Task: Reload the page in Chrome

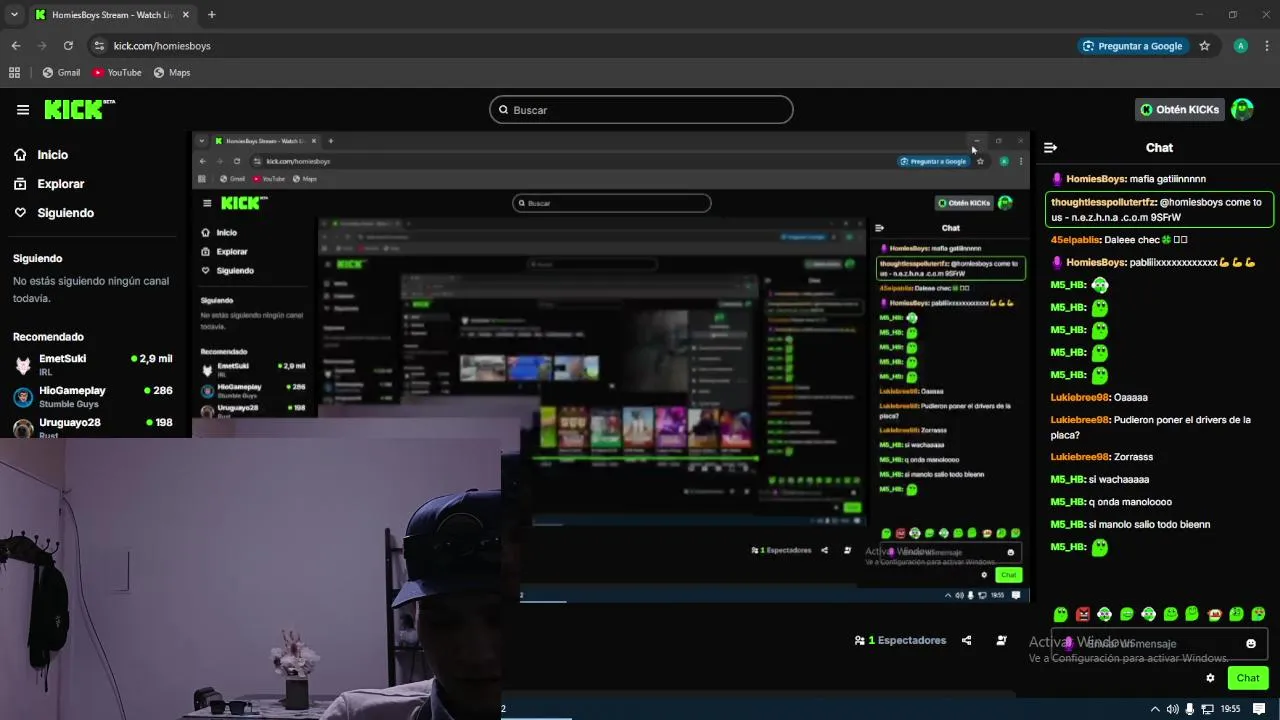Action: (68, 46)
